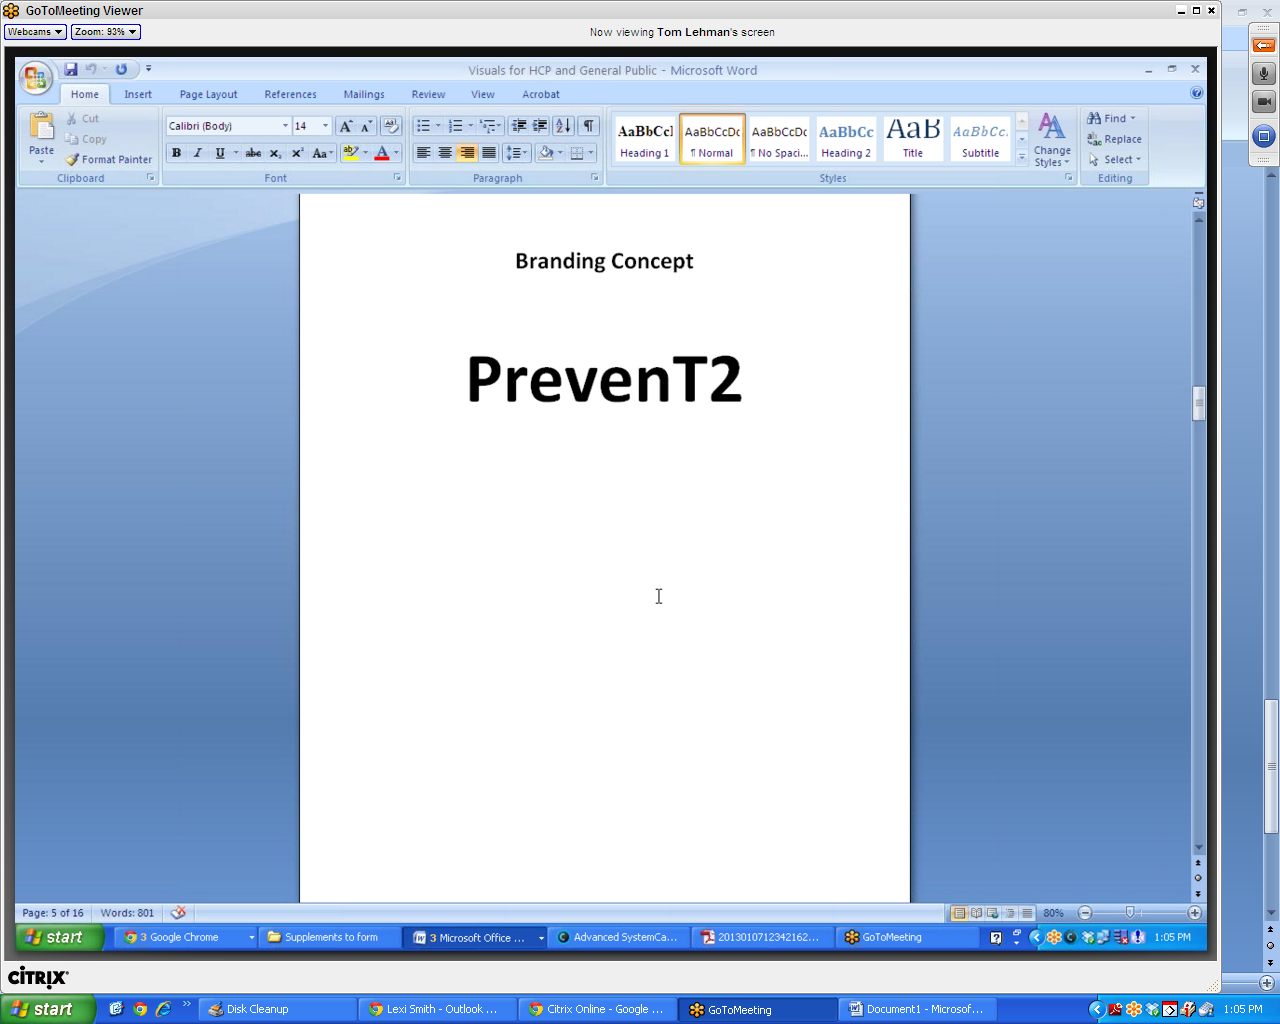
Task: Open the Webcams dropdown in GoToMeeting
Action: [35, 32]
